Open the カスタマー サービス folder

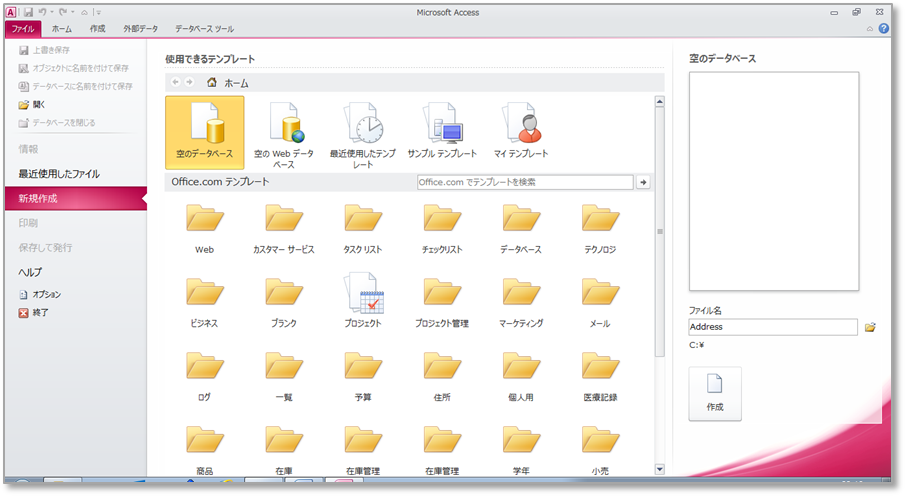283,229
